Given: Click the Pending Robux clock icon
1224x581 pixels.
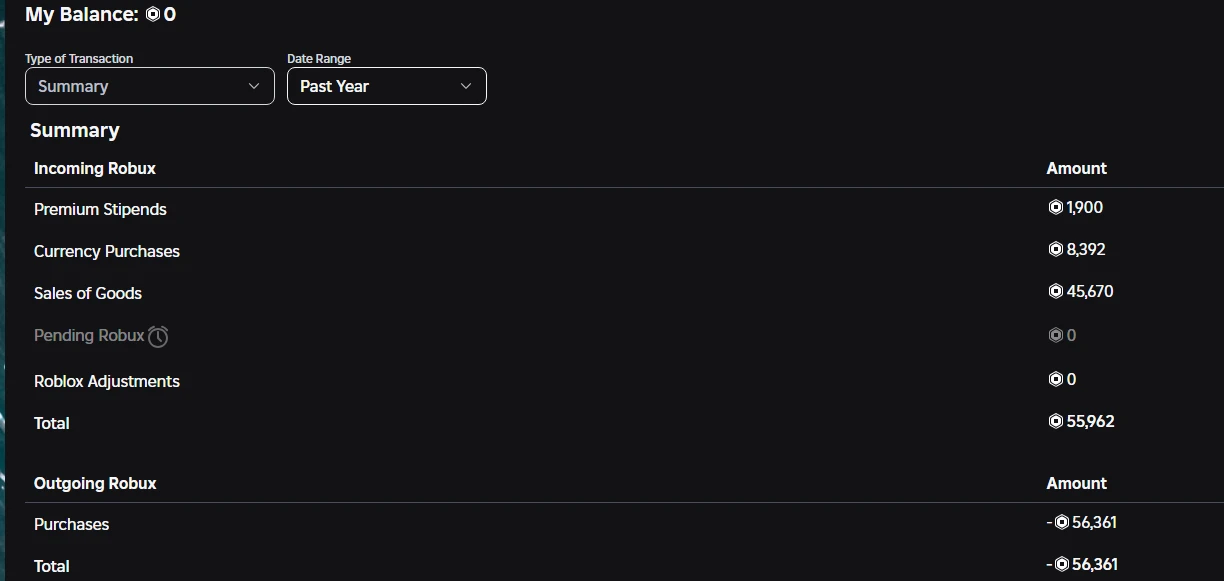Looking at the screenshot, I should click(x=158, y=337).
